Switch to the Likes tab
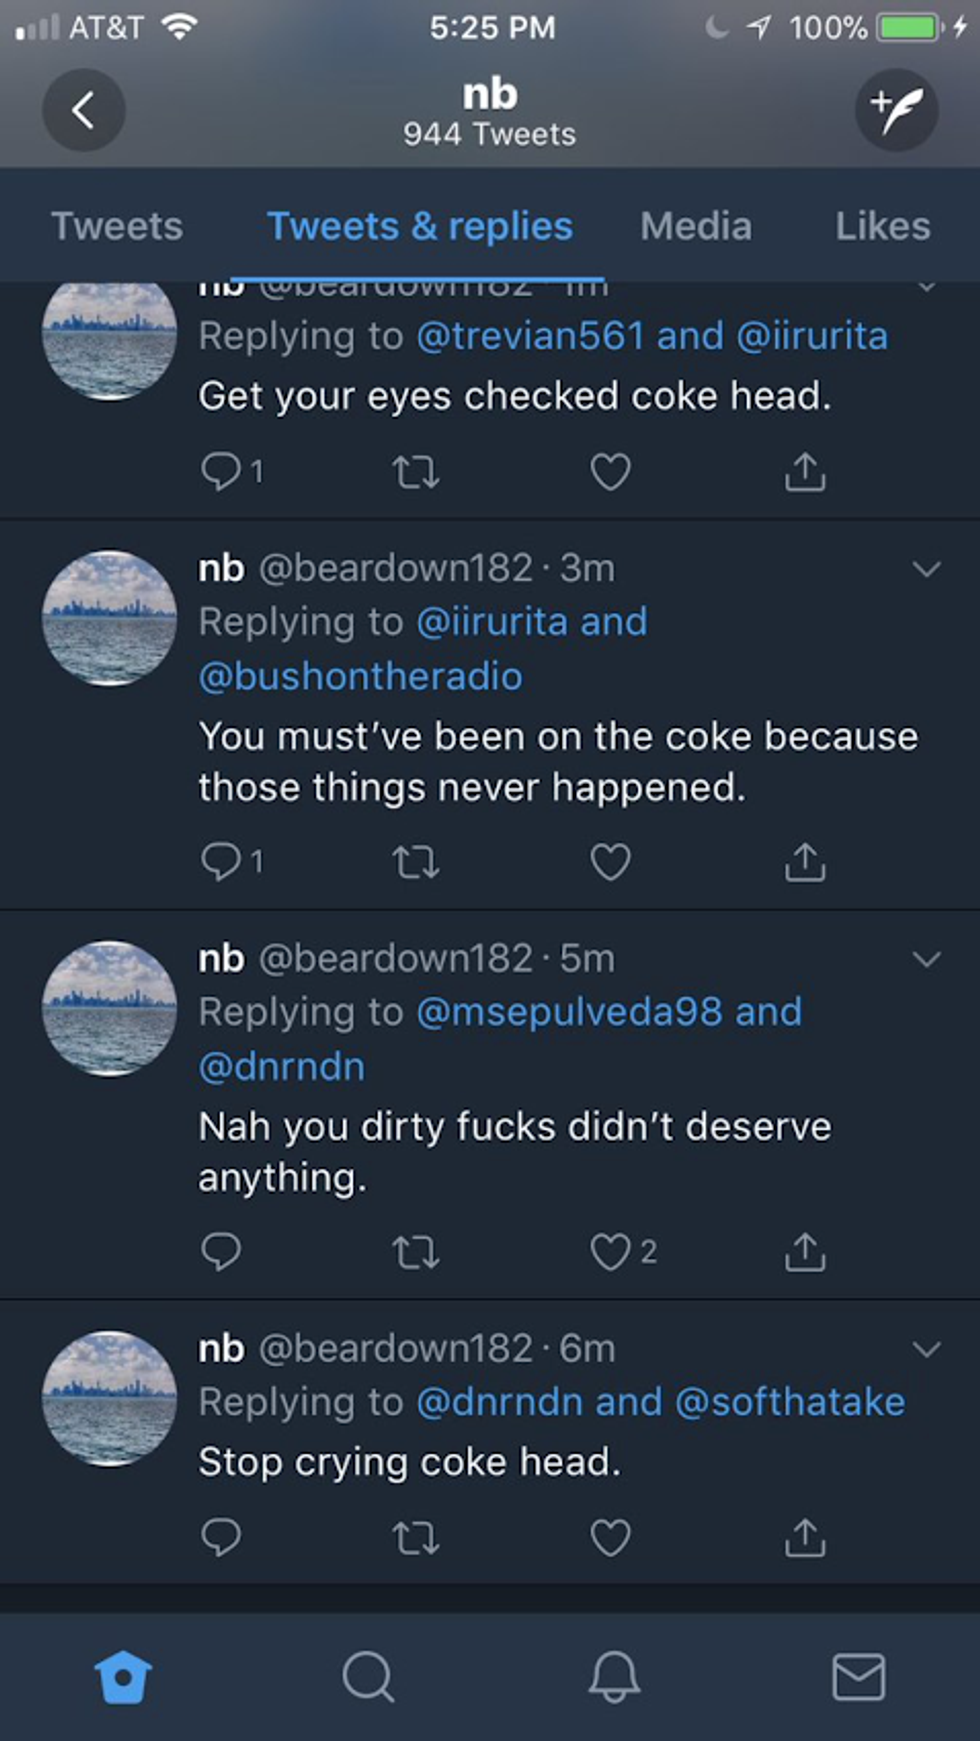 [882, 226]
